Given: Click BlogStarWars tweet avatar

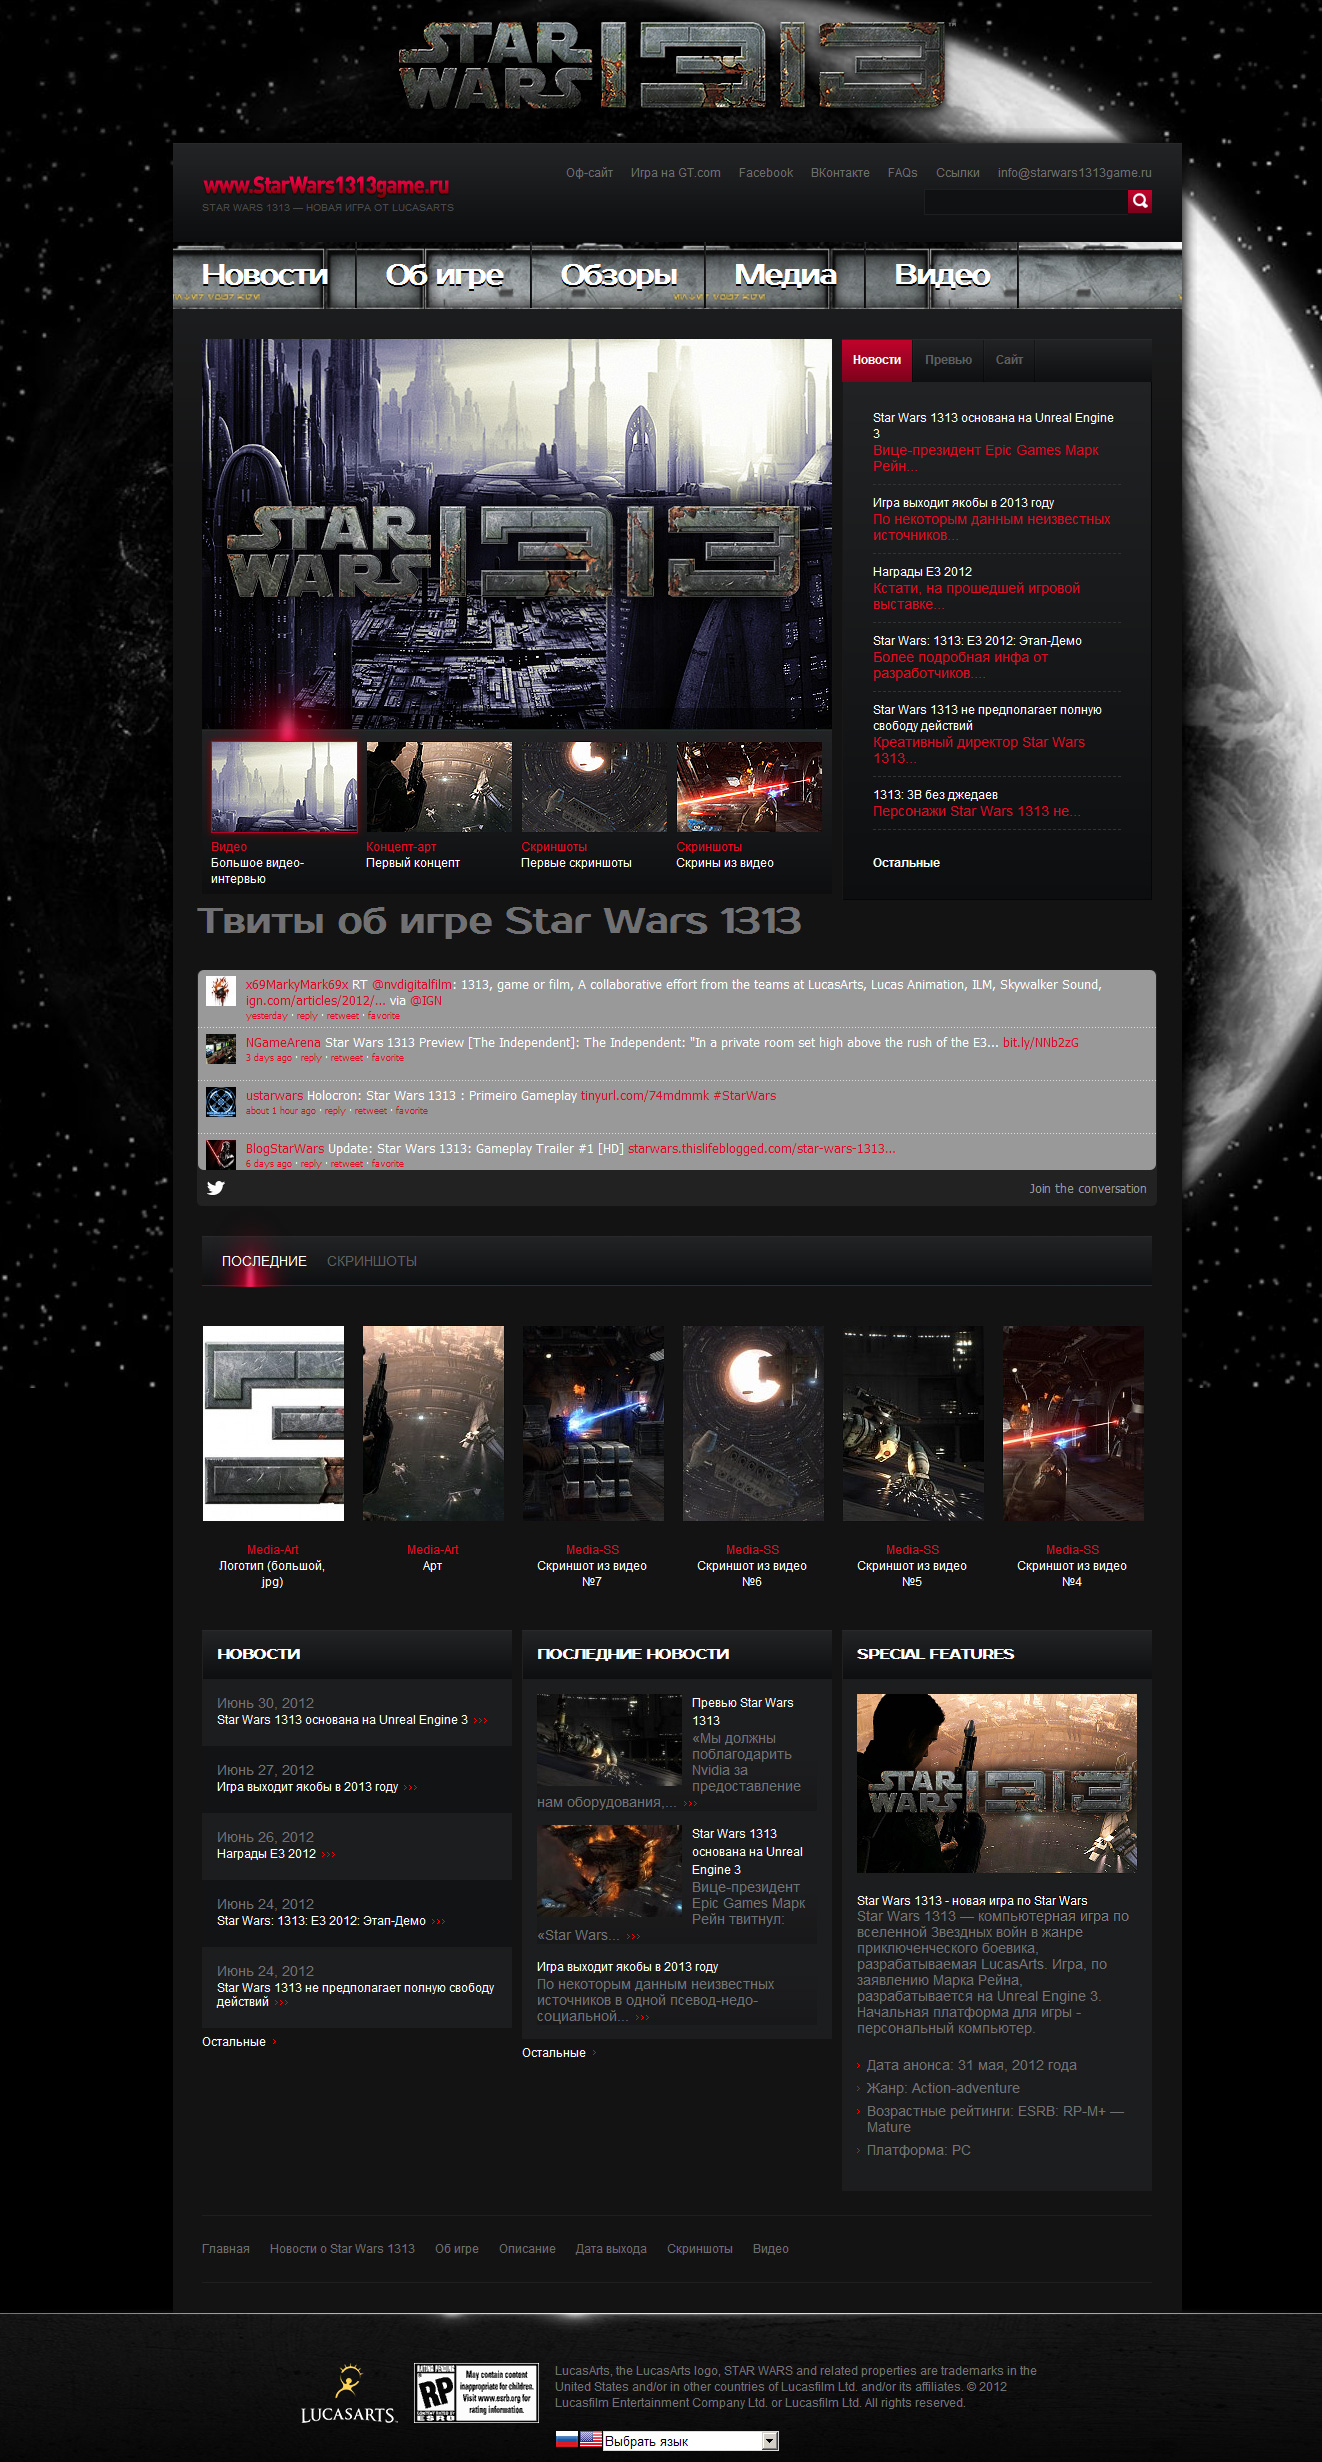Looking at the screenshot, I should [221, 1154].
